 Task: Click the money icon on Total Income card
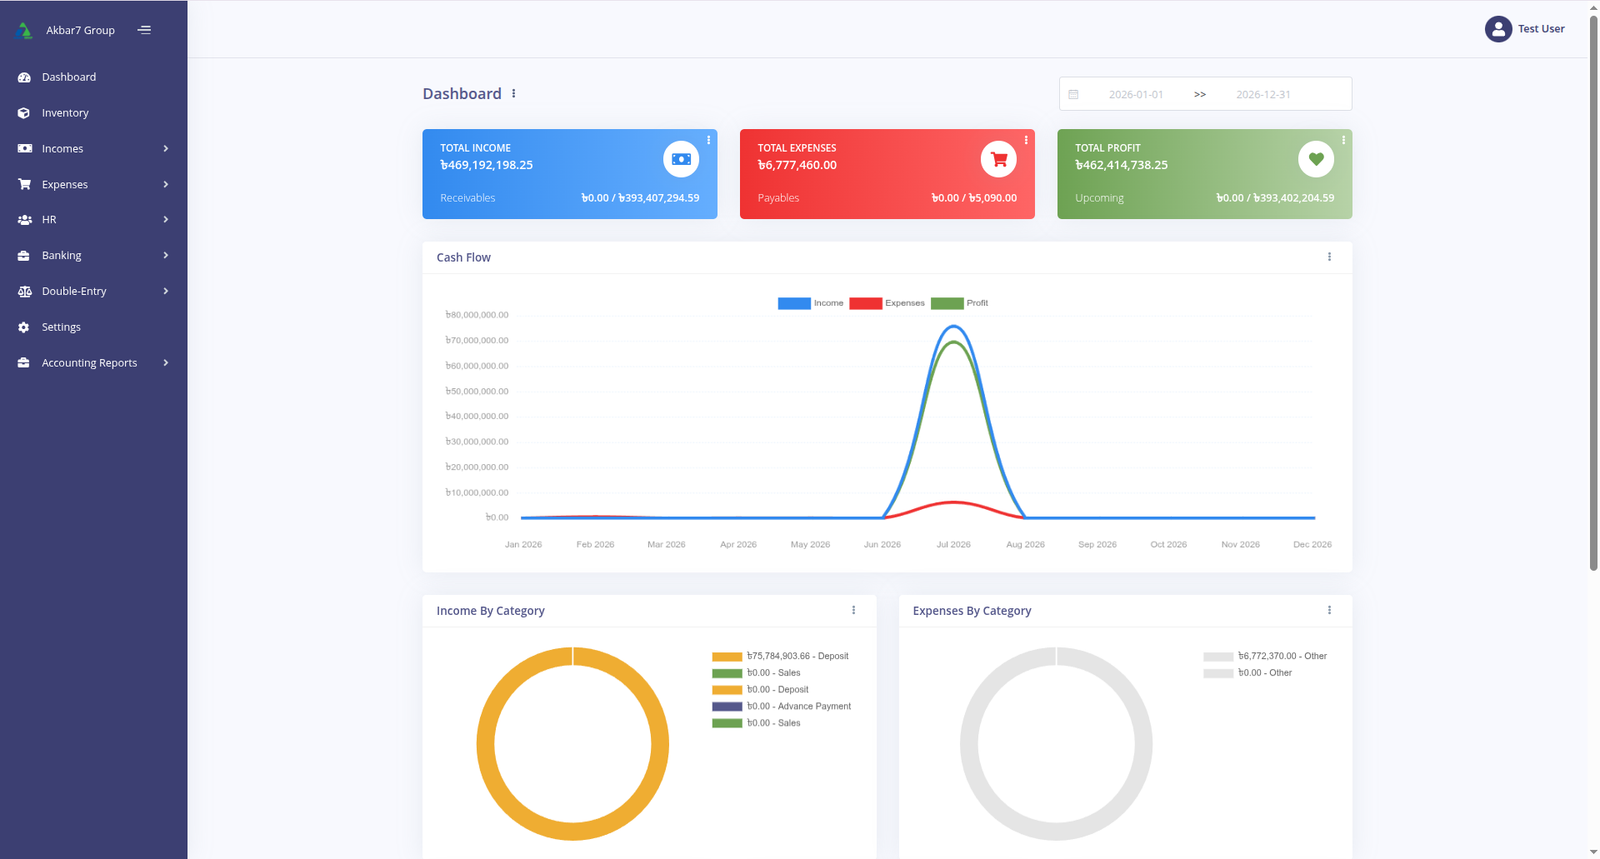click(681, 159)
